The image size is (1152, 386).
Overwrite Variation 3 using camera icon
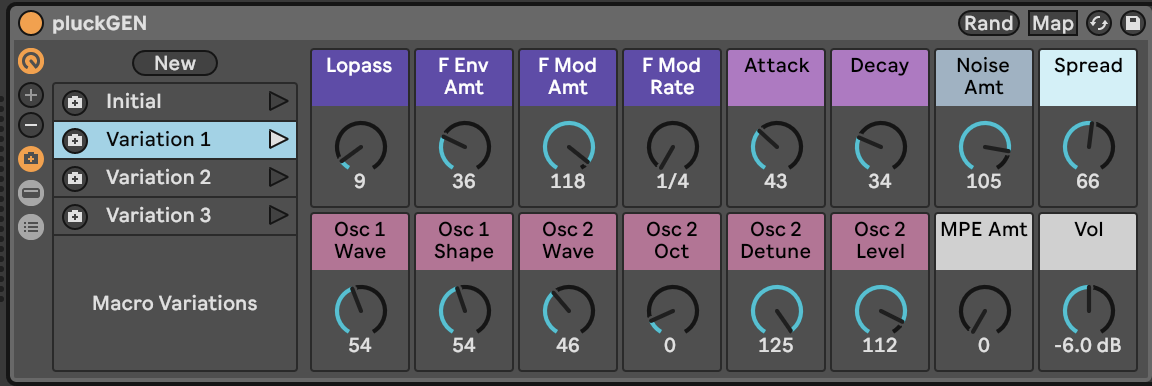(x=74, y=217)
